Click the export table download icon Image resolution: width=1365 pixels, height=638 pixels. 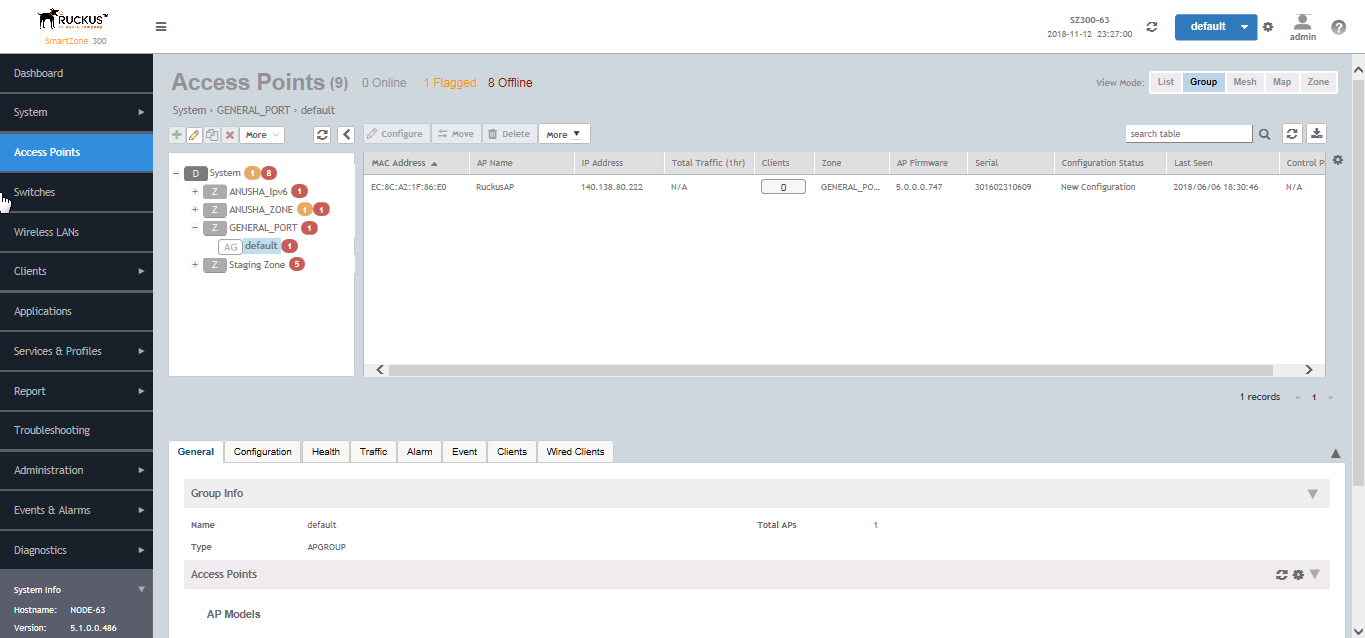1317,134
